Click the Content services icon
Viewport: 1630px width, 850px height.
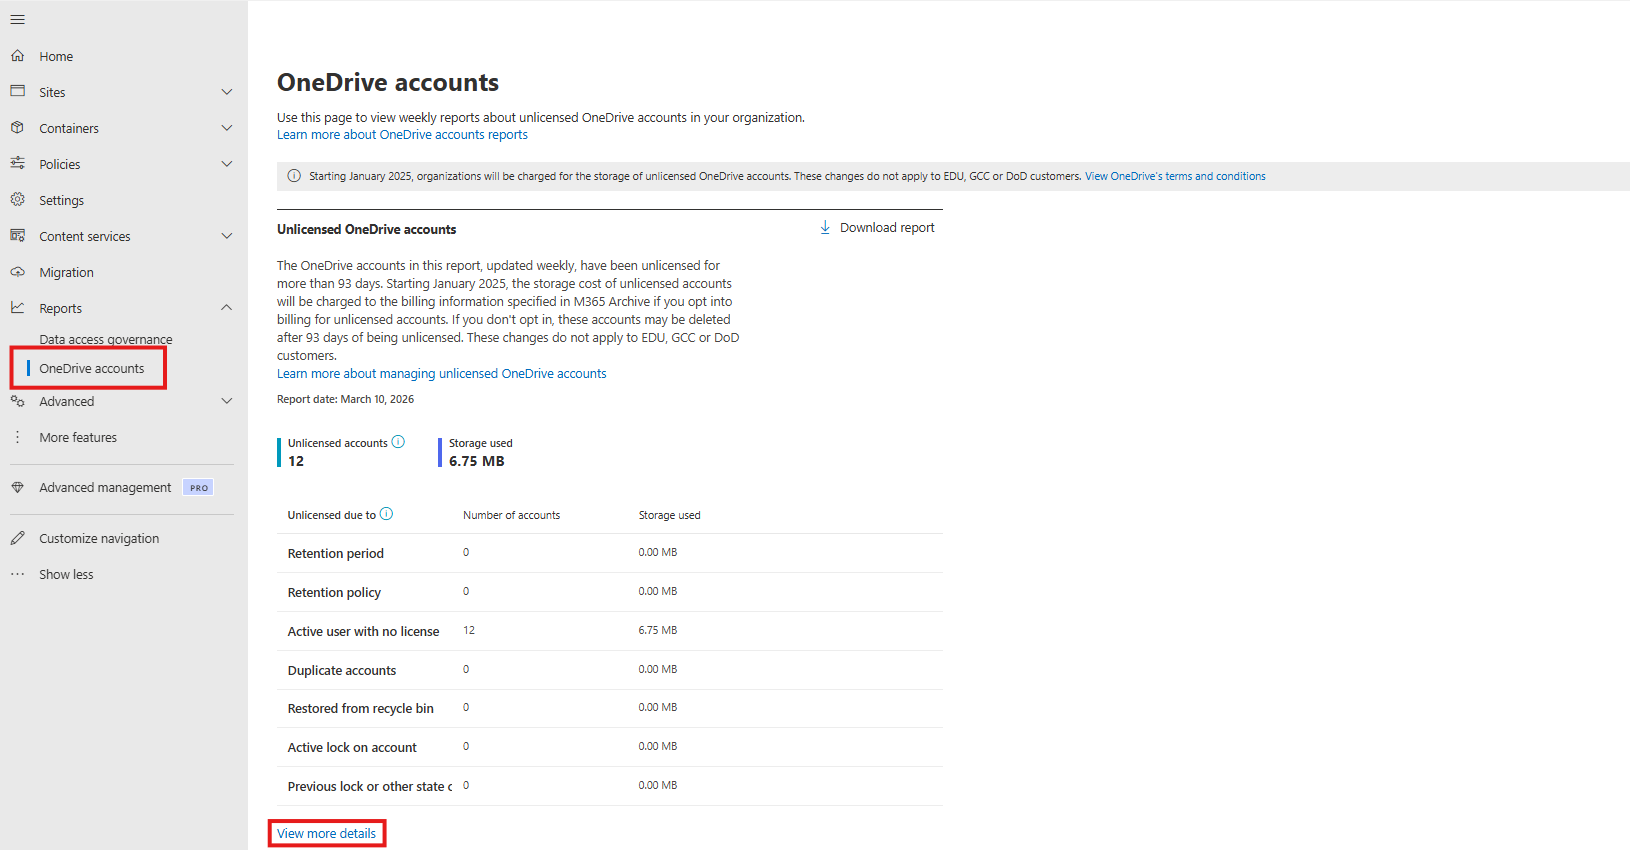coord(18,235)
